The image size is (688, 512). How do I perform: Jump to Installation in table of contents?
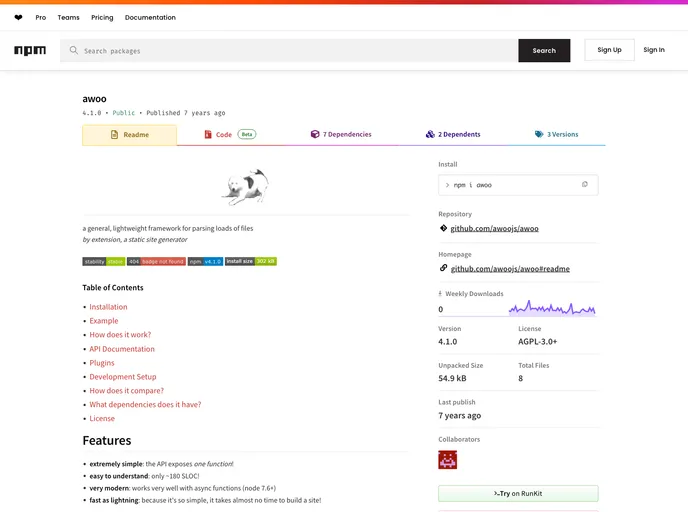[108, 307]
